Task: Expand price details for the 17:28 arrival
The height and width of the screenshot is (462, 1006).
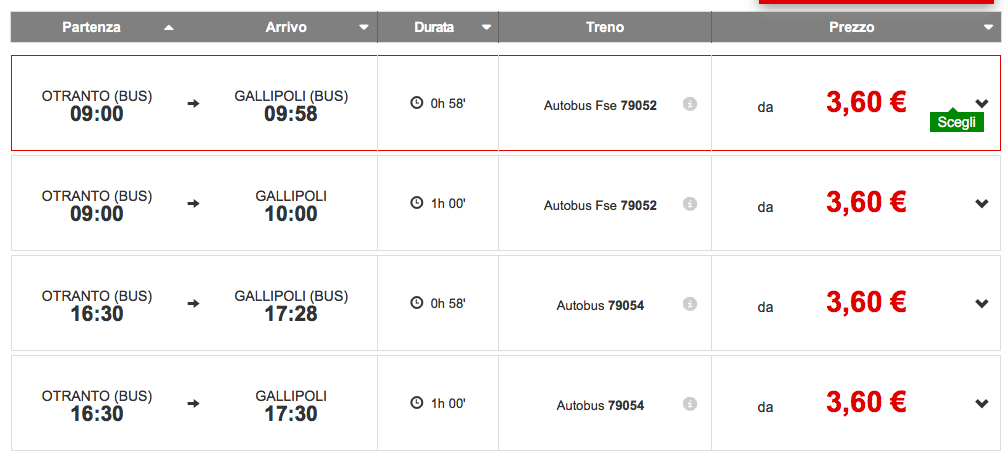Action: [x=981, y=304]
